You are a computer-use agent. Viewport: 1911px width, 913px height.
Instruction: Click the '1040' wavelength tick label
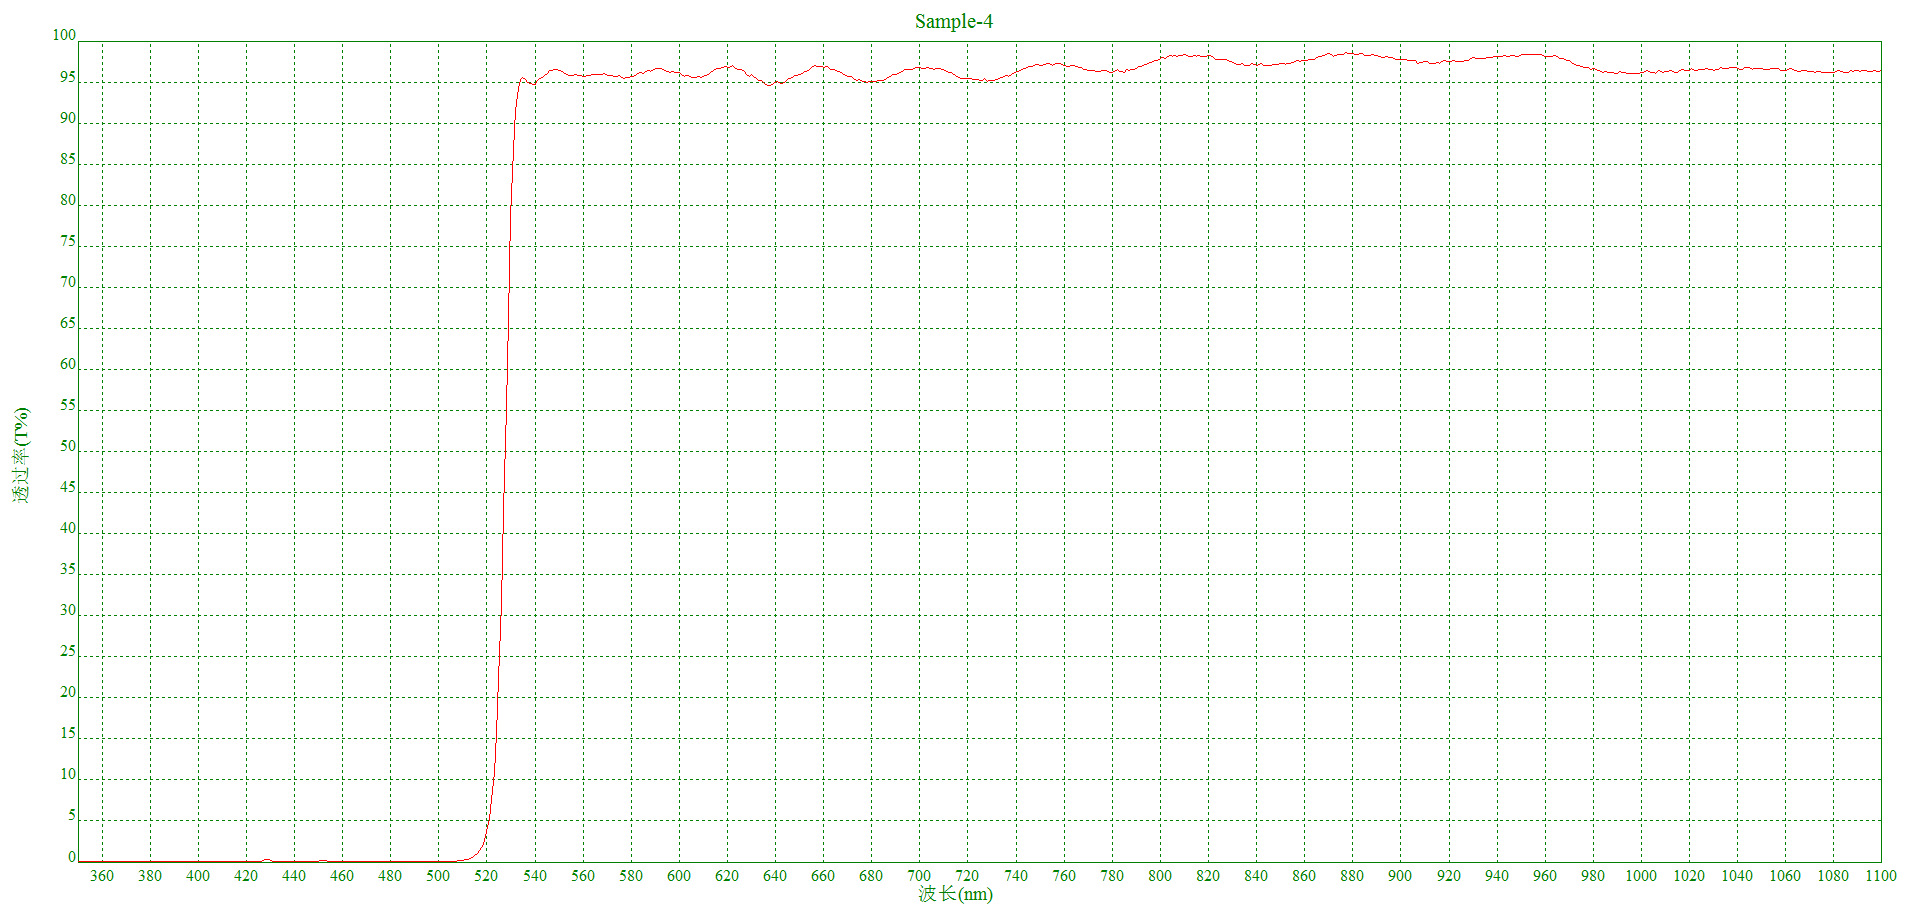(1737, 876)
